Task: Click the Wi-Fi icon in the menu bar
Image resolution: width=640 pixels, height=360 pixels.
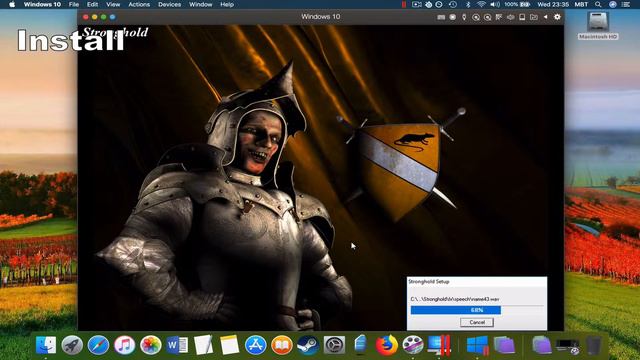Action: 482,4
